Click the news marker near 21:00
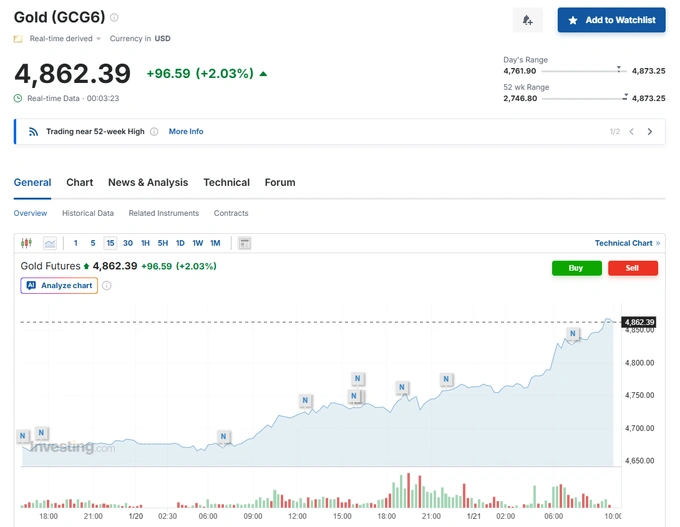680x527 pixels. pos(446,379)
